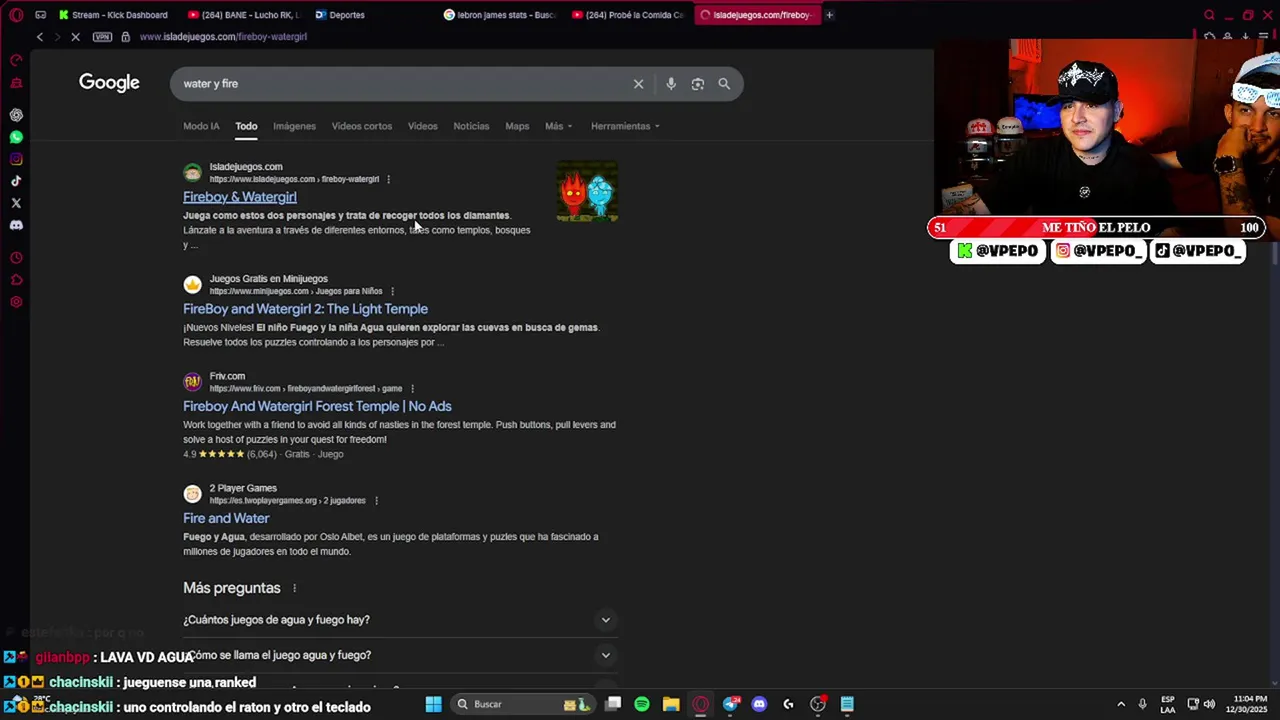
Task: Select the Imágenes search tab
Action: click(294, 126)
